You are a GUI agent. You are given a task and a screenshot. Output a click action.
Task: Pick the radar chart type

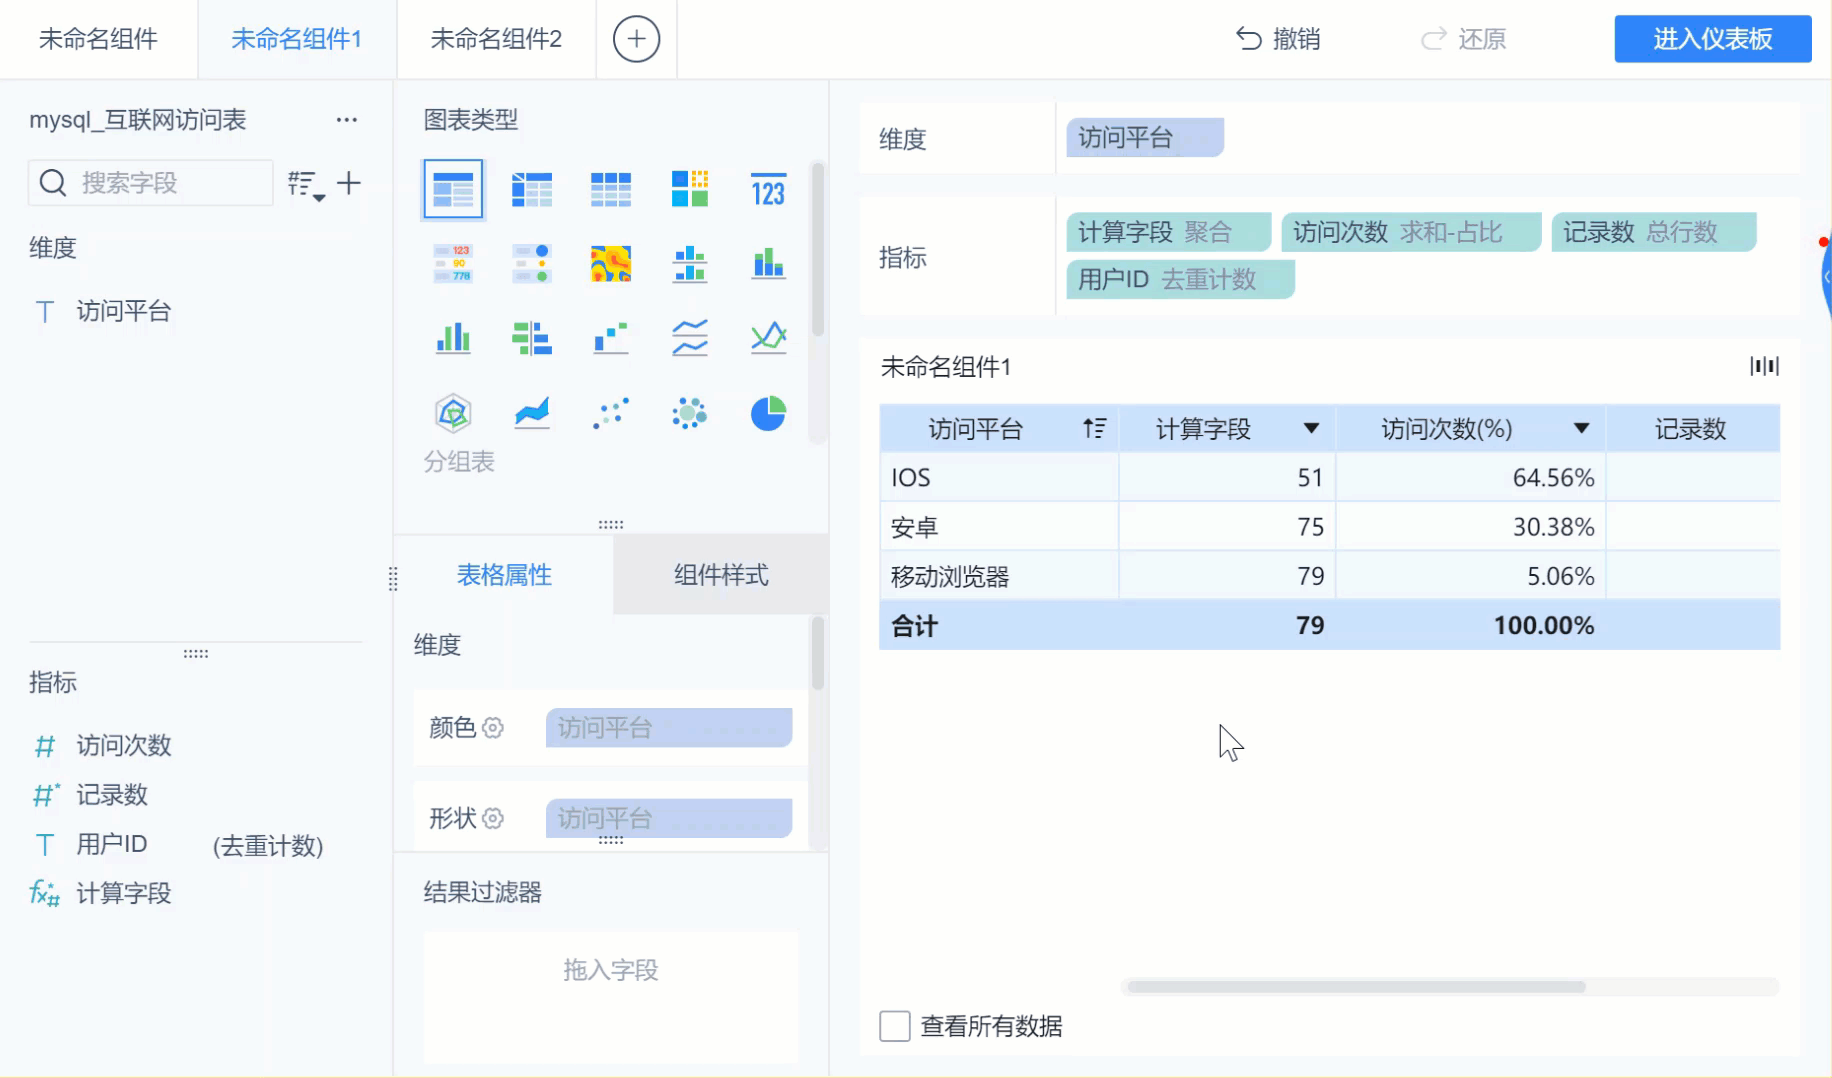(453, 413)
